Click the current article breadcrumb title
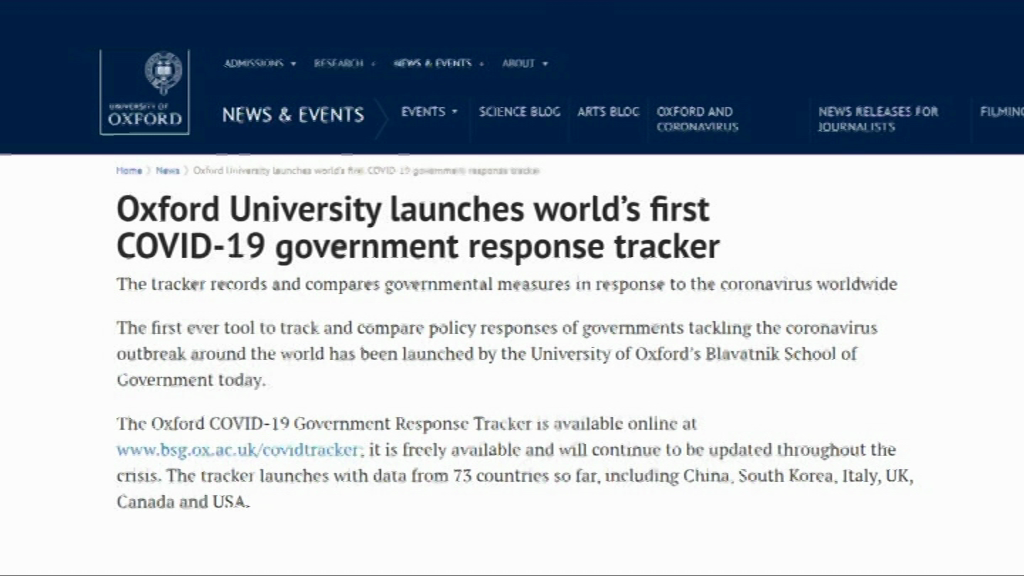This screenshot has height=576, width=1024. pos(366,171)
